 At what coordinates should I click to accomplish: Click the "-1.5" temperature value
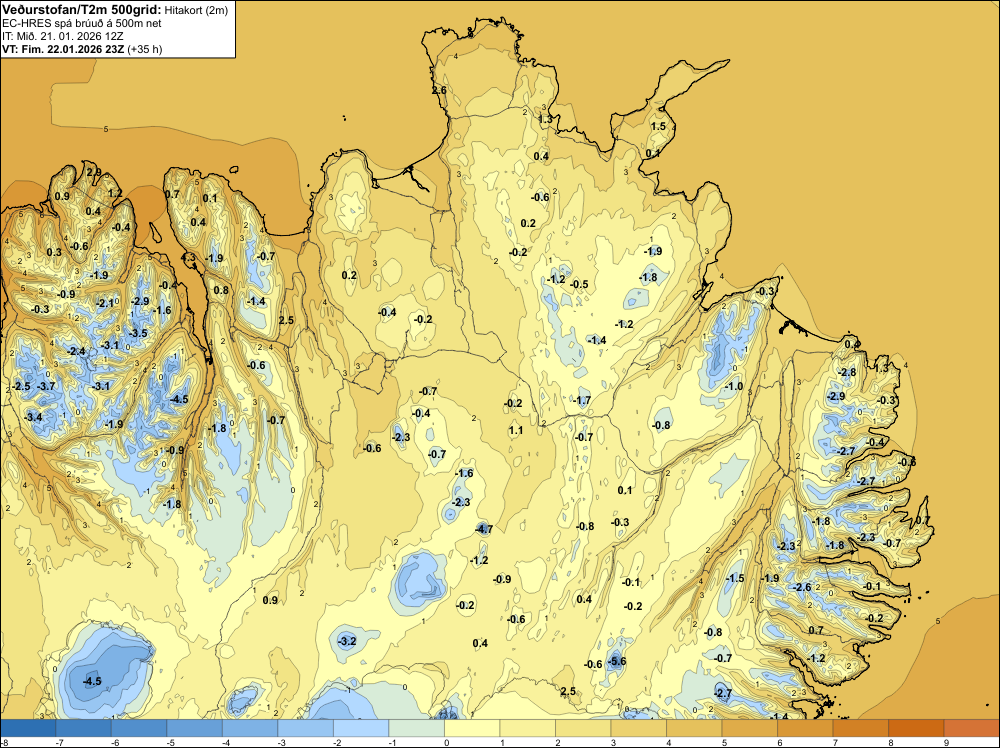point(735,578)
